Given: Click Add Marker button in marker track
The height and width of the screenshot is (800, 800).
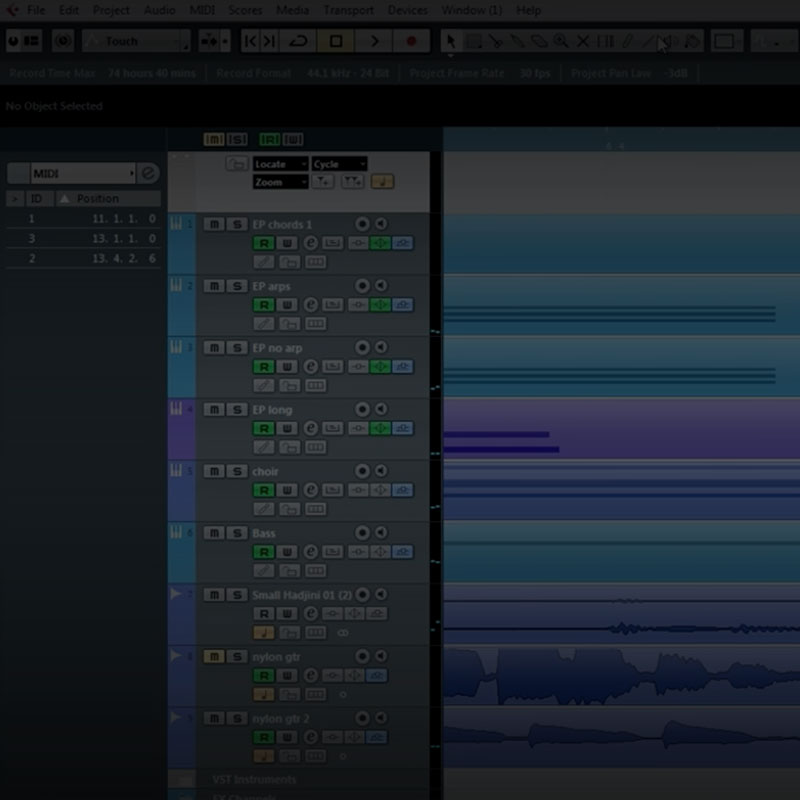Looking at the screenshot, I should 323,182.
